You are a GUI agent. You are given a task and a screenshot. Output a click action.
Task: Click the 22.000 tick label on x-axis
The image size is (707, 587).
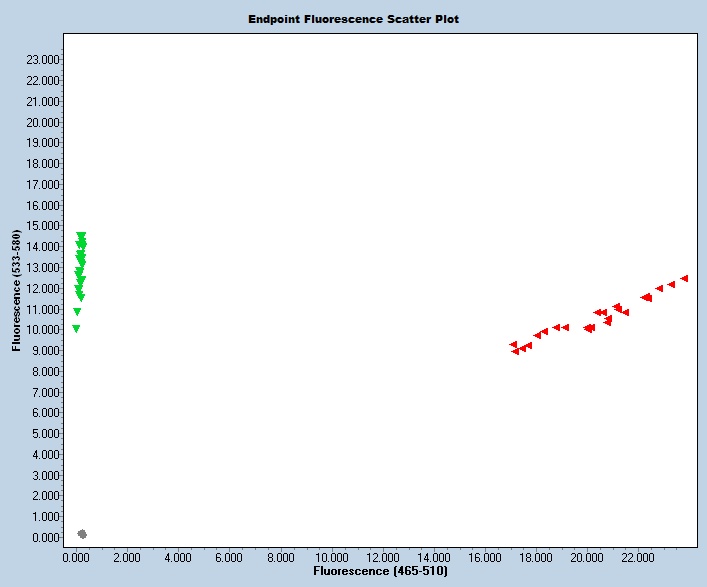point(638,556)
